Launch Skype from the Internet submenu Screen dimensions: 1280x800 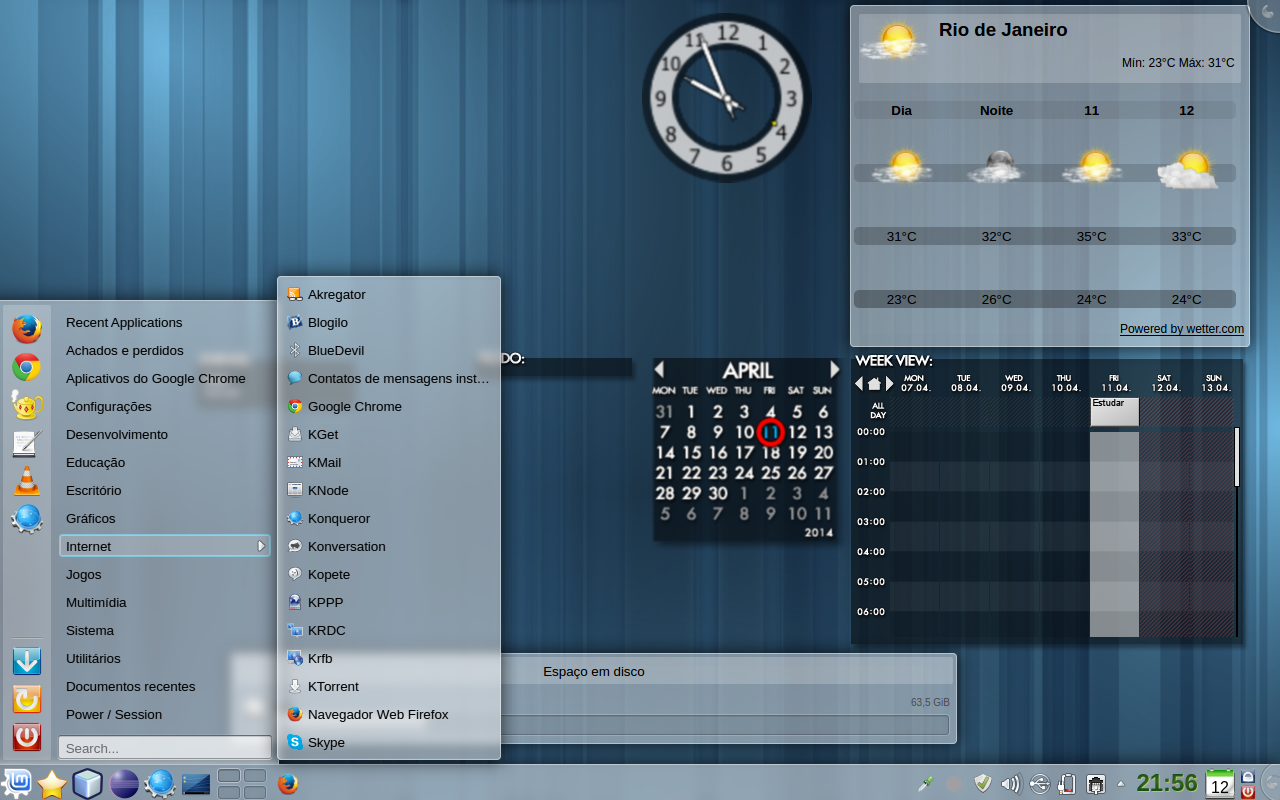coord(389,742)
